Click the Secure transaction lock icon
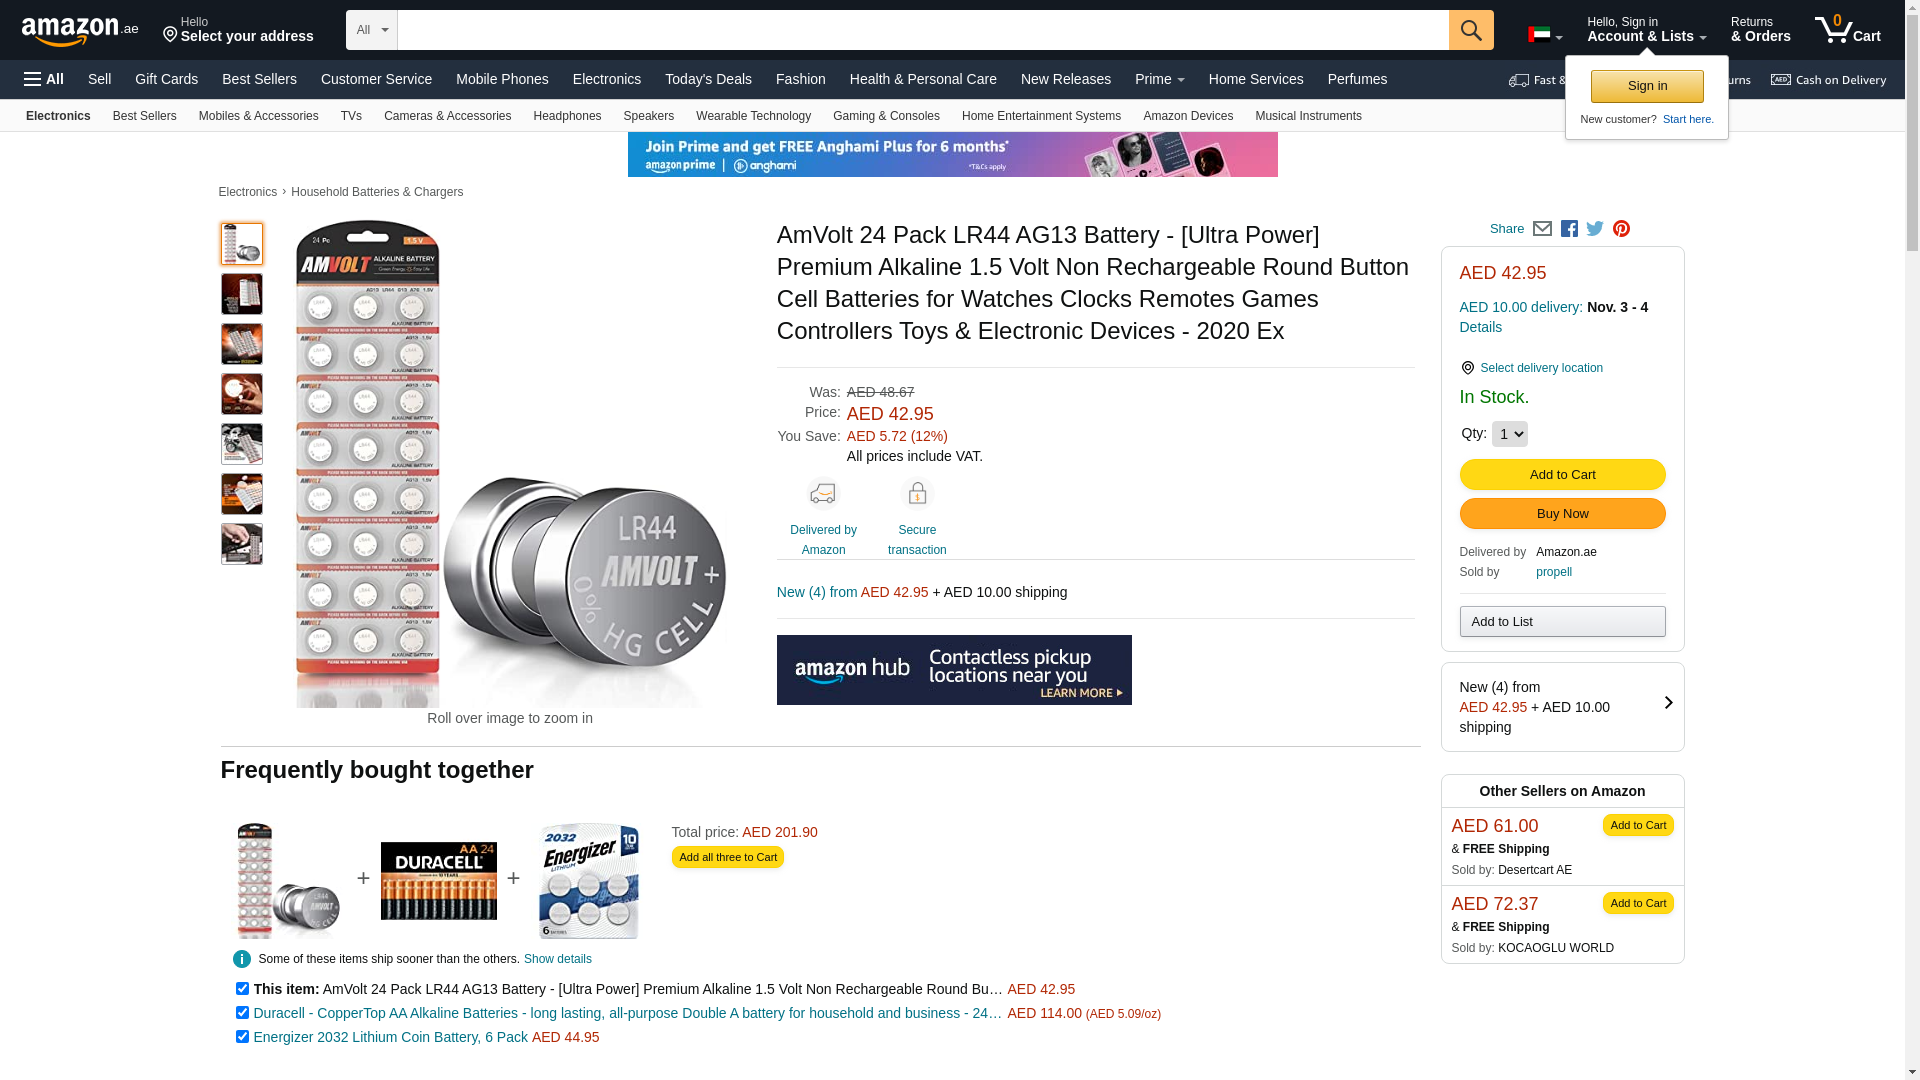 point(917,494)
